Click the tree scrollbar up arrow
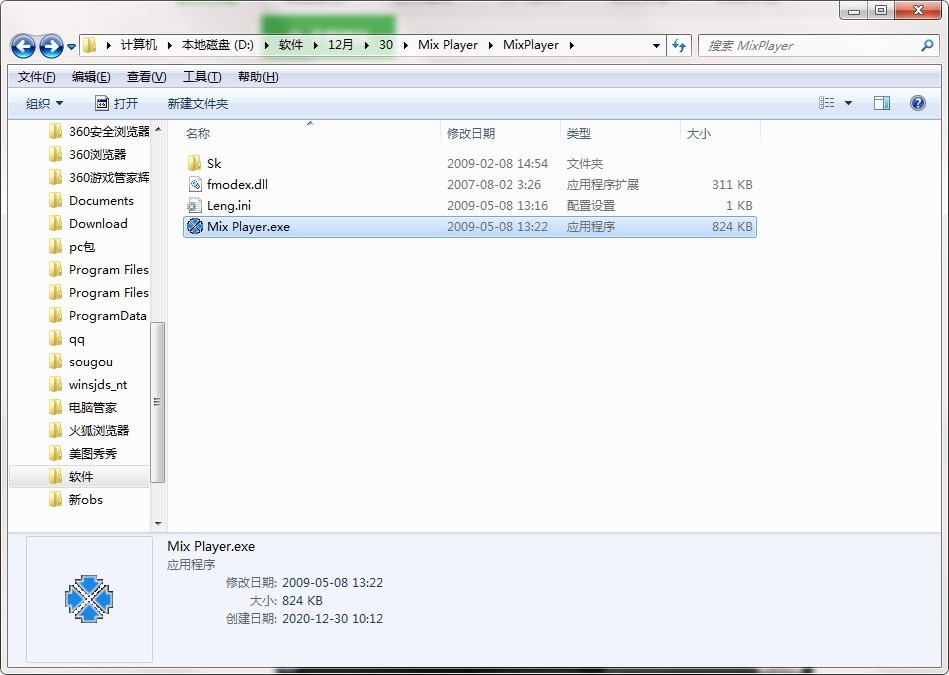The height and width of the screenshot is (675, 949). [158, 129]
